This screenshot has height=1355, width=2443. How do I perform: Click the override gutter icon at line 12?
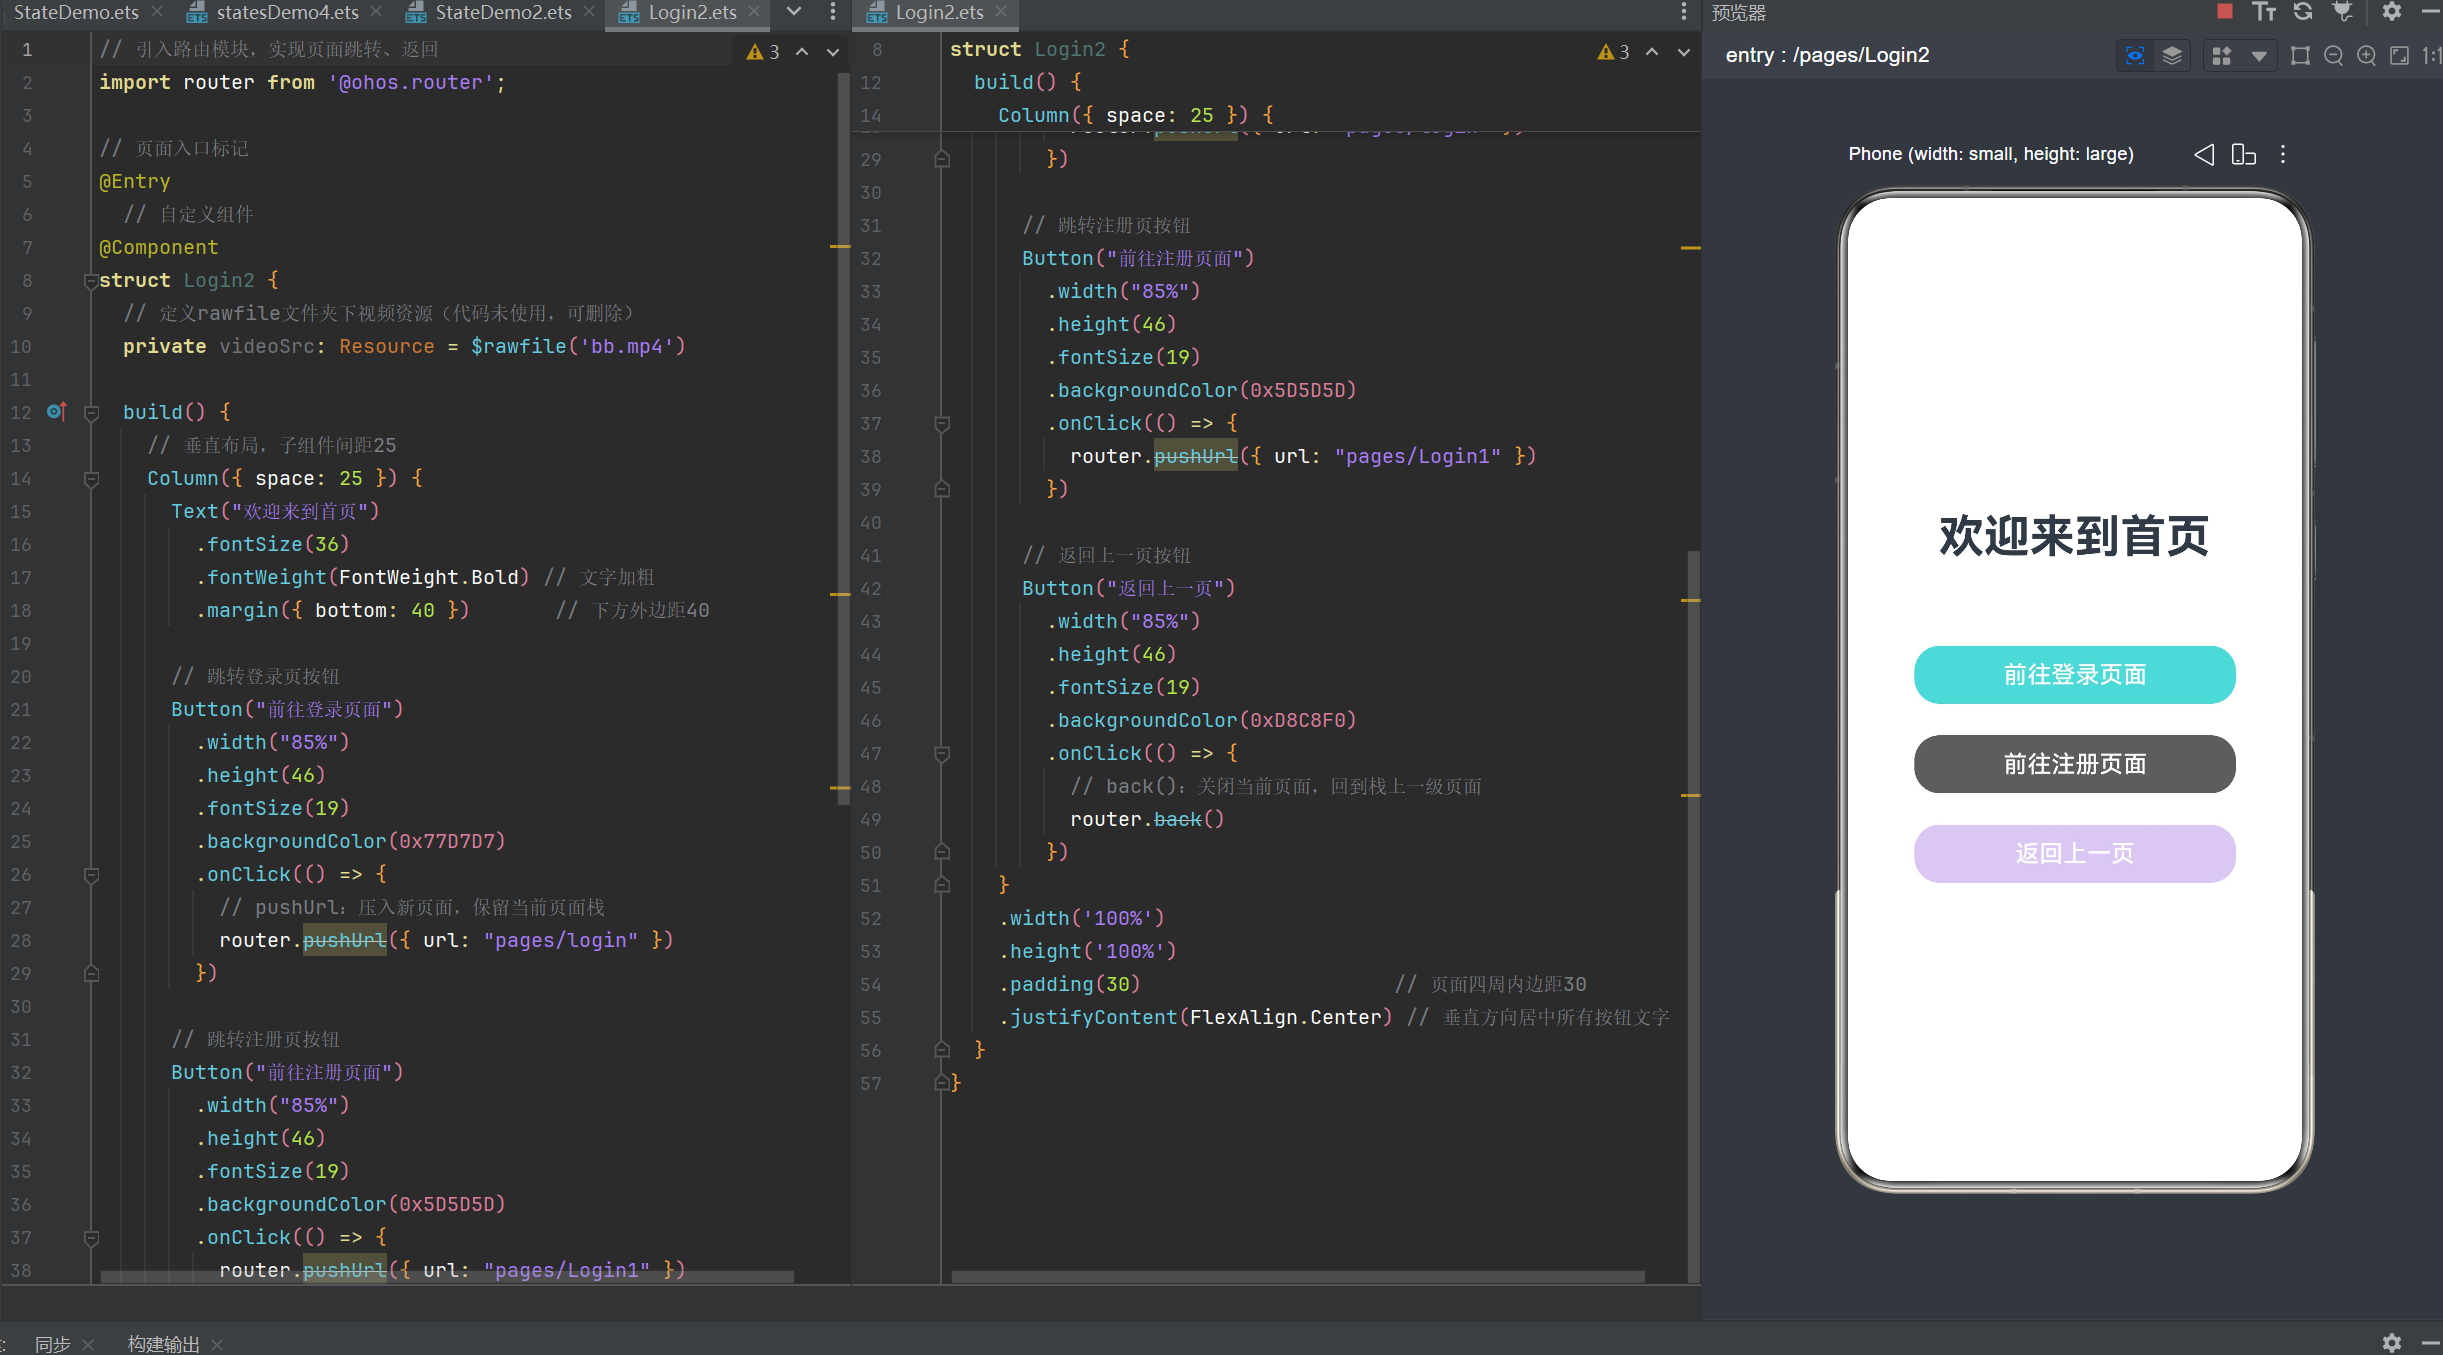[57, 411]
